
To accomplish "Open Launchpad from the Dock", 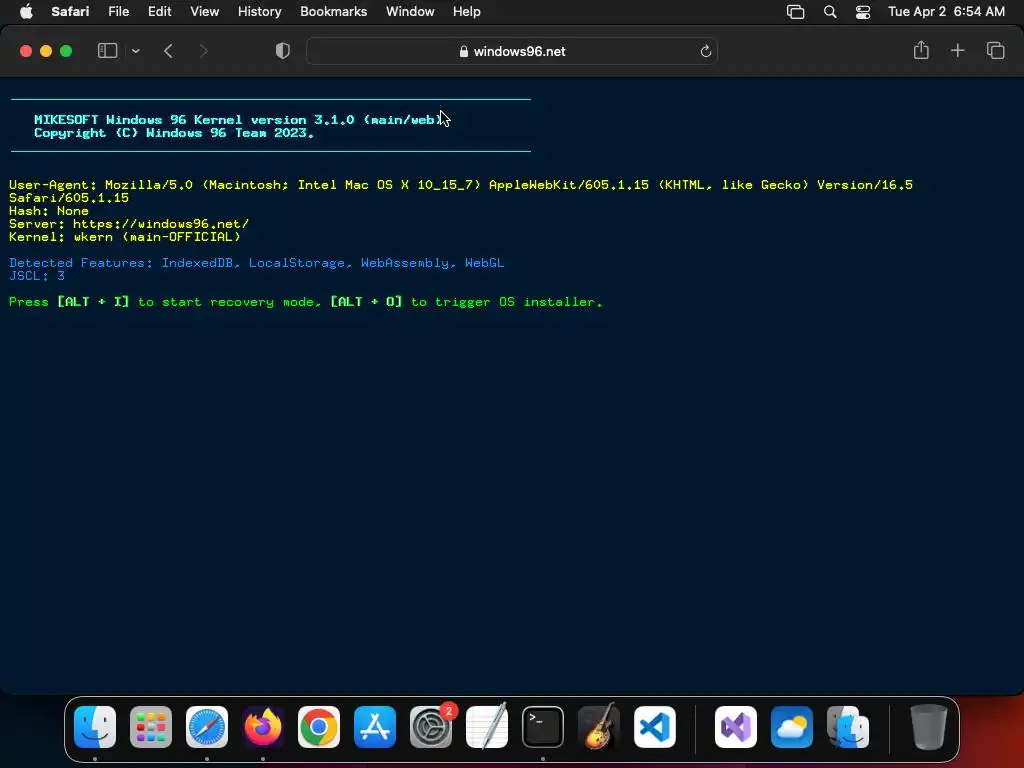I will 151,727.
